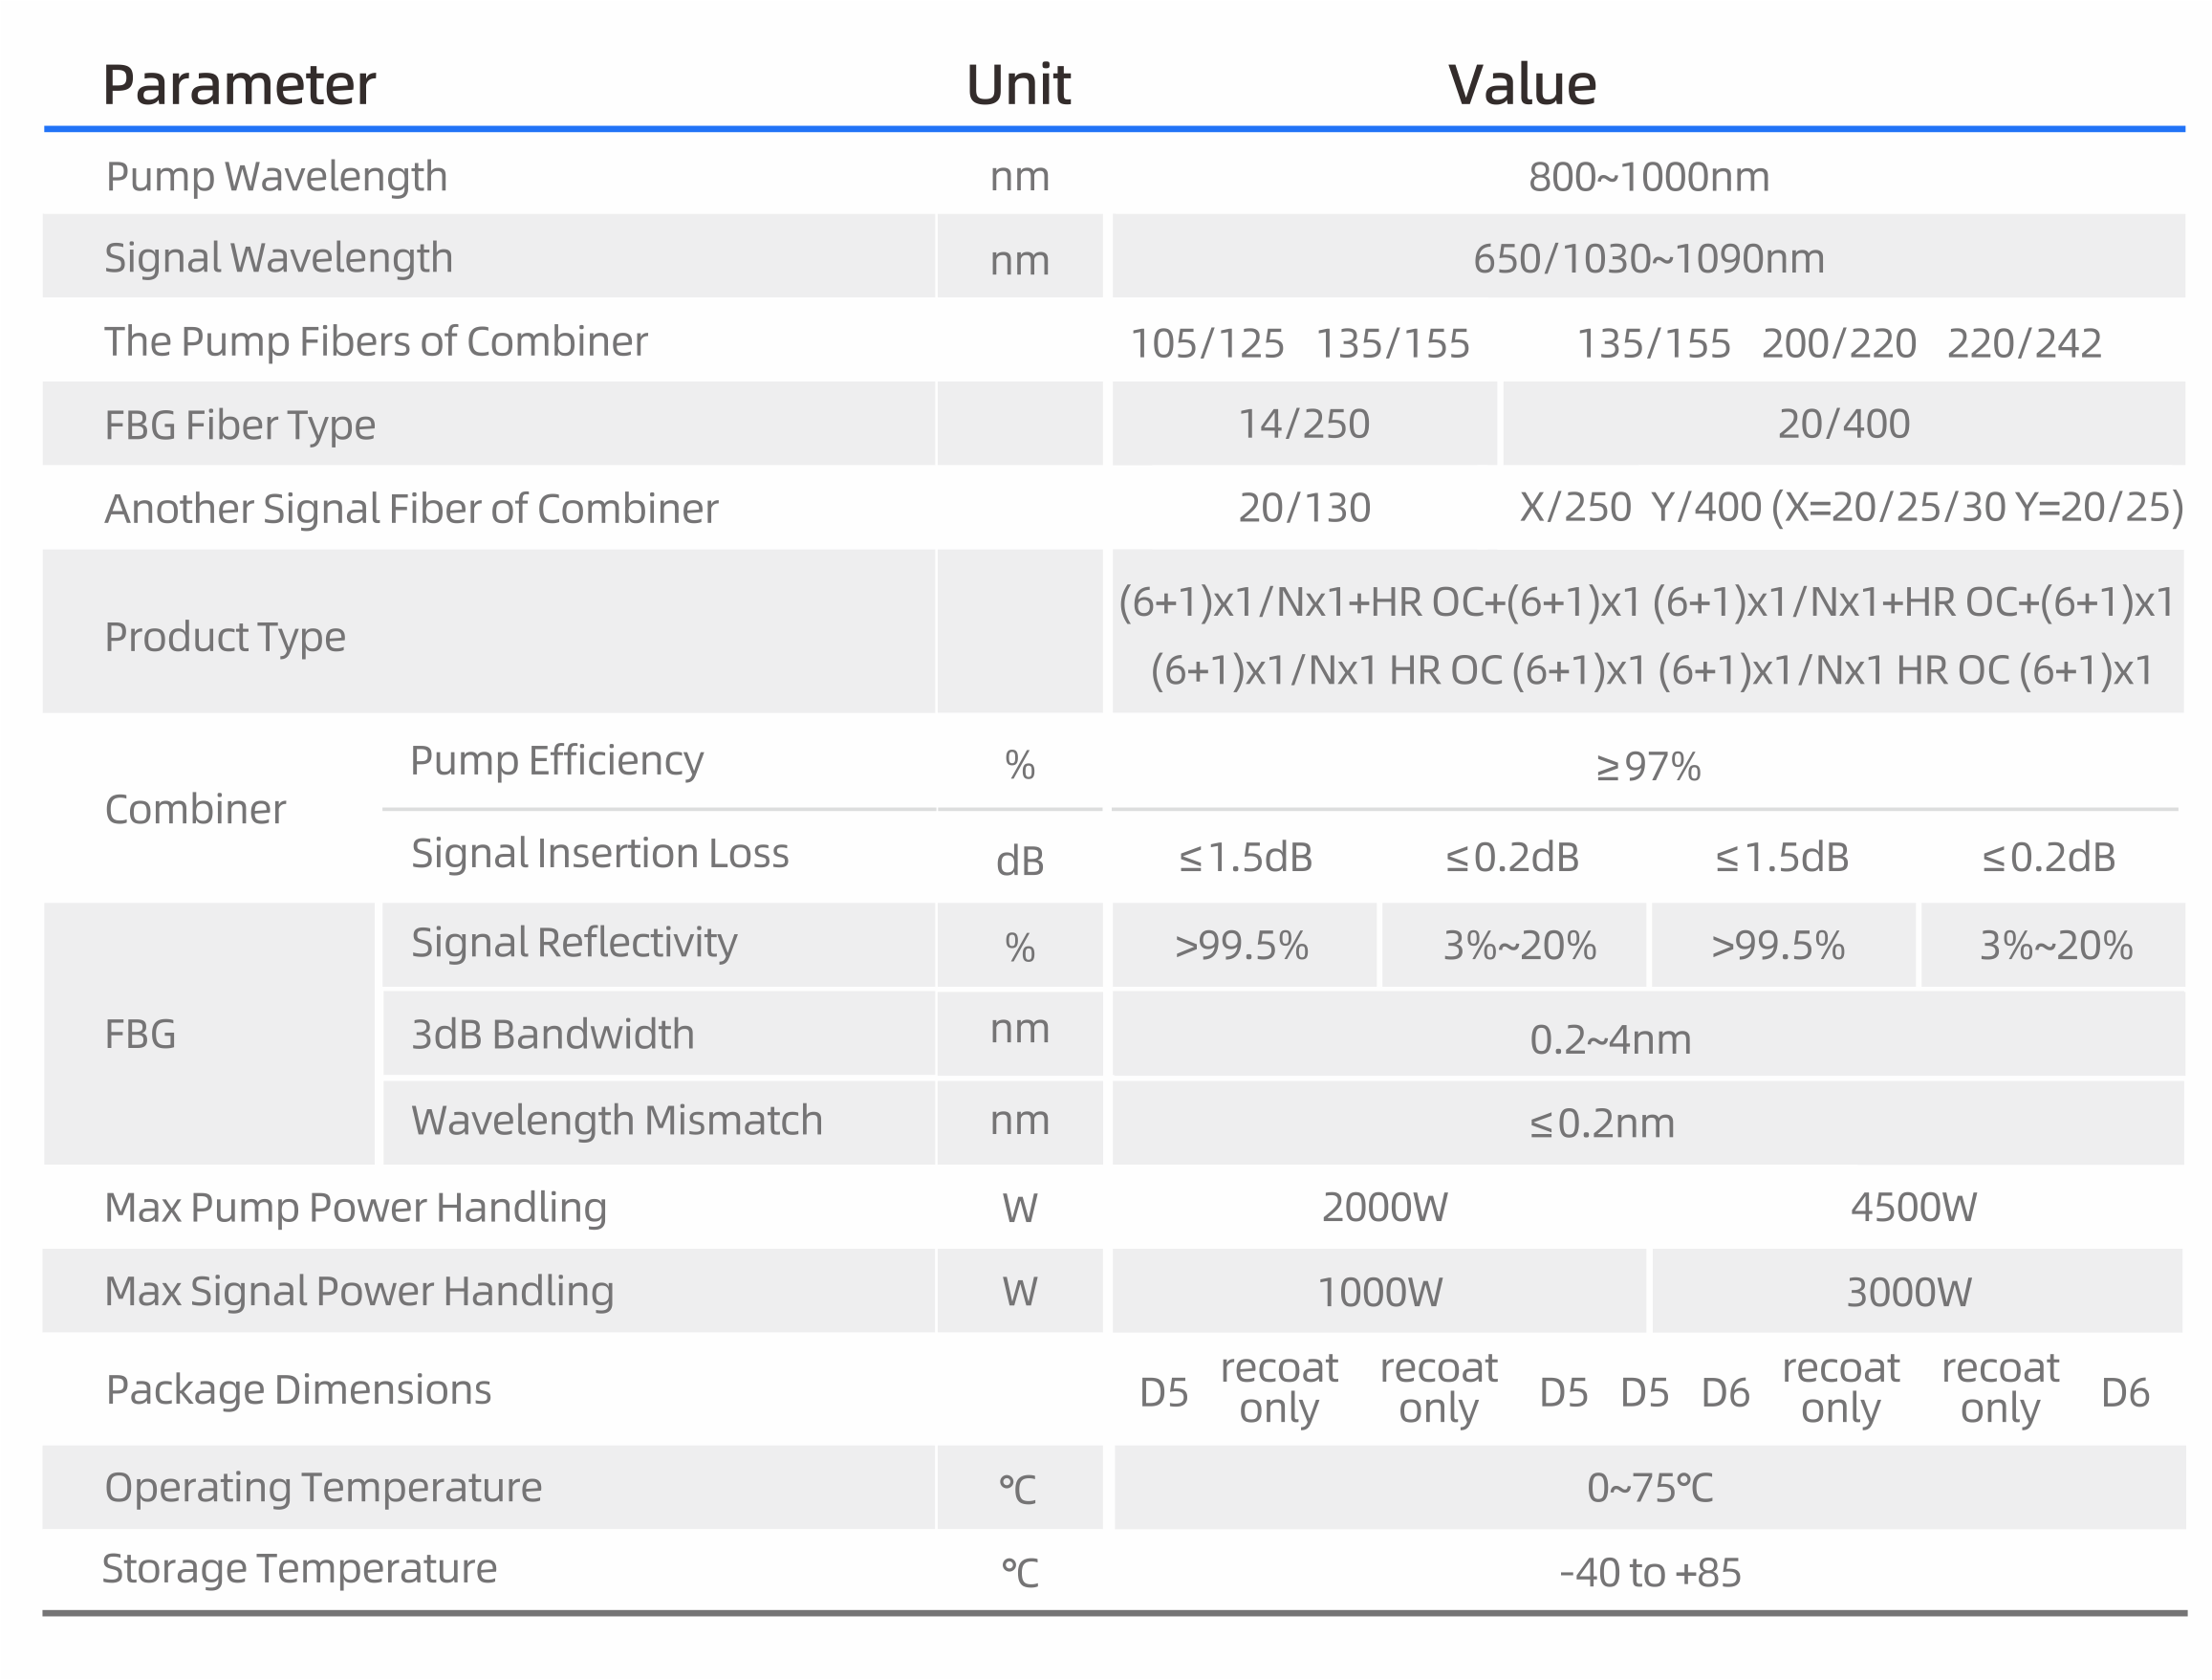Viewport: 2212px width, 1680px height.
Task: Click the Wavelength Mismatch label
Action: (x=617, y=1121)
